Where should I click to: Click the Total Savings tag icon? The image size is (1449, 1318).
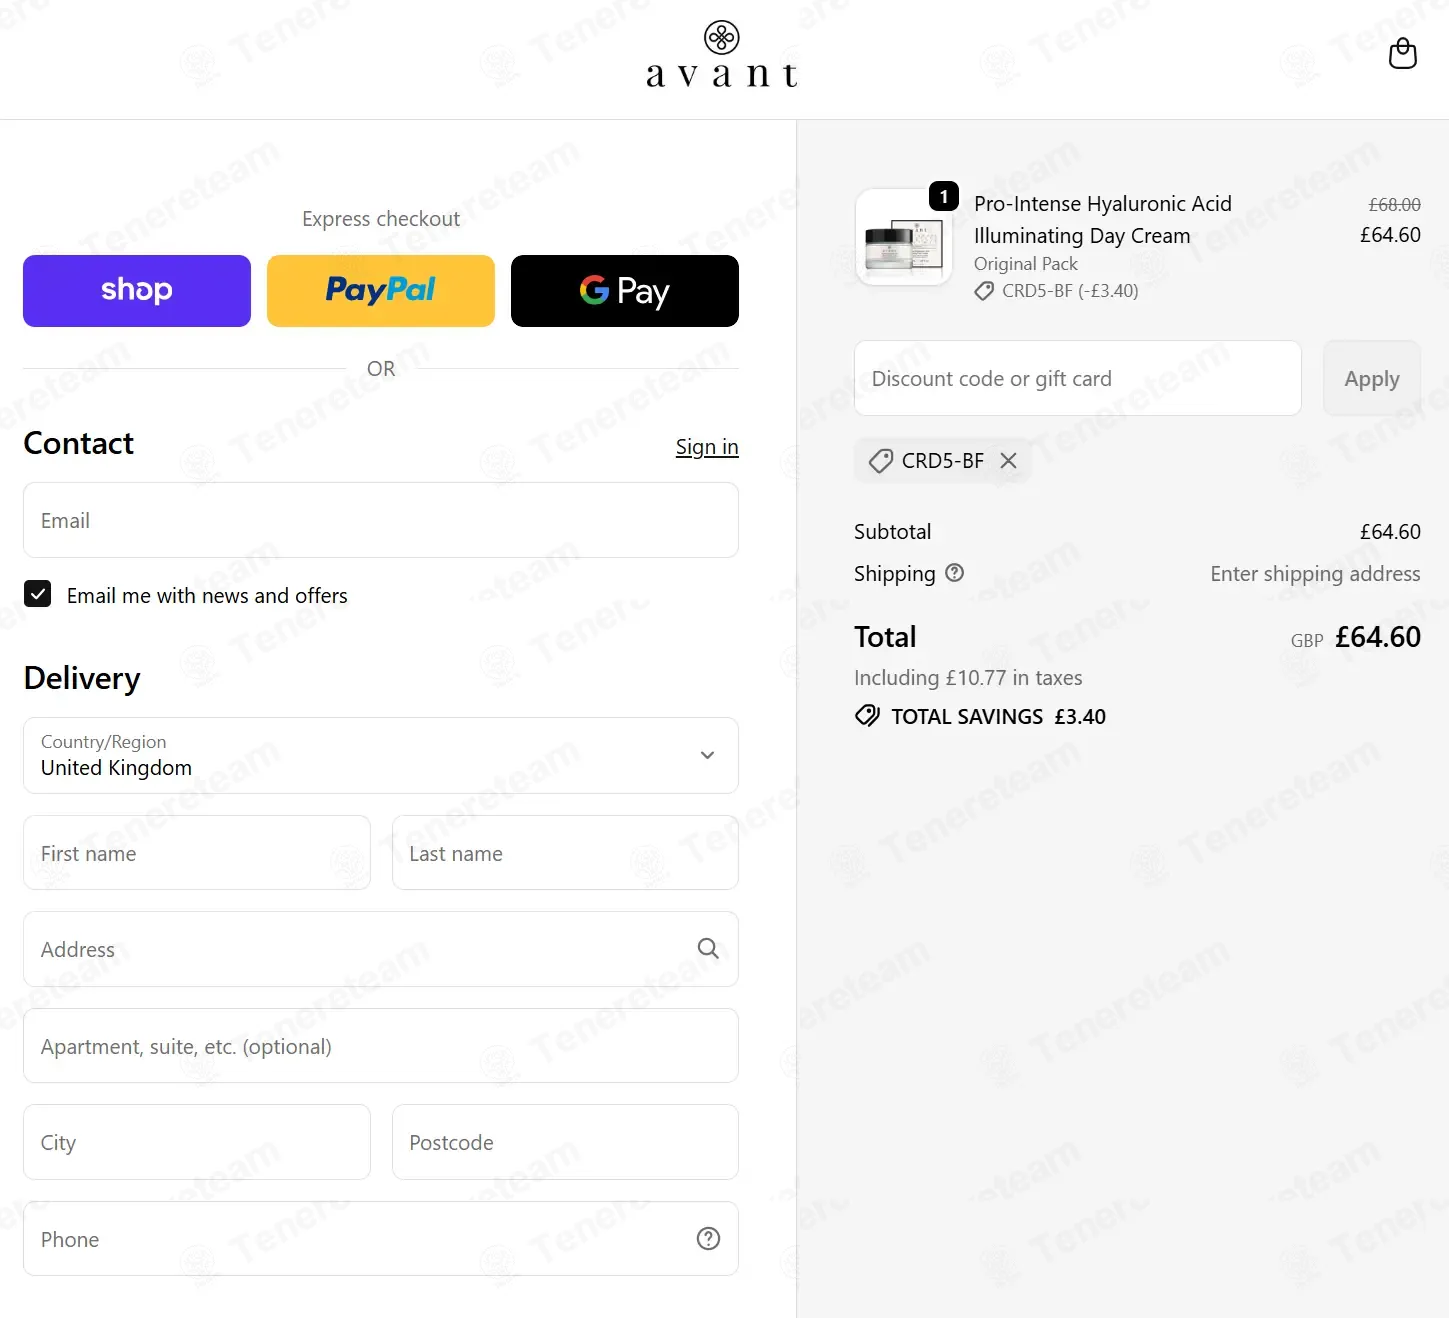click(867, 716)
